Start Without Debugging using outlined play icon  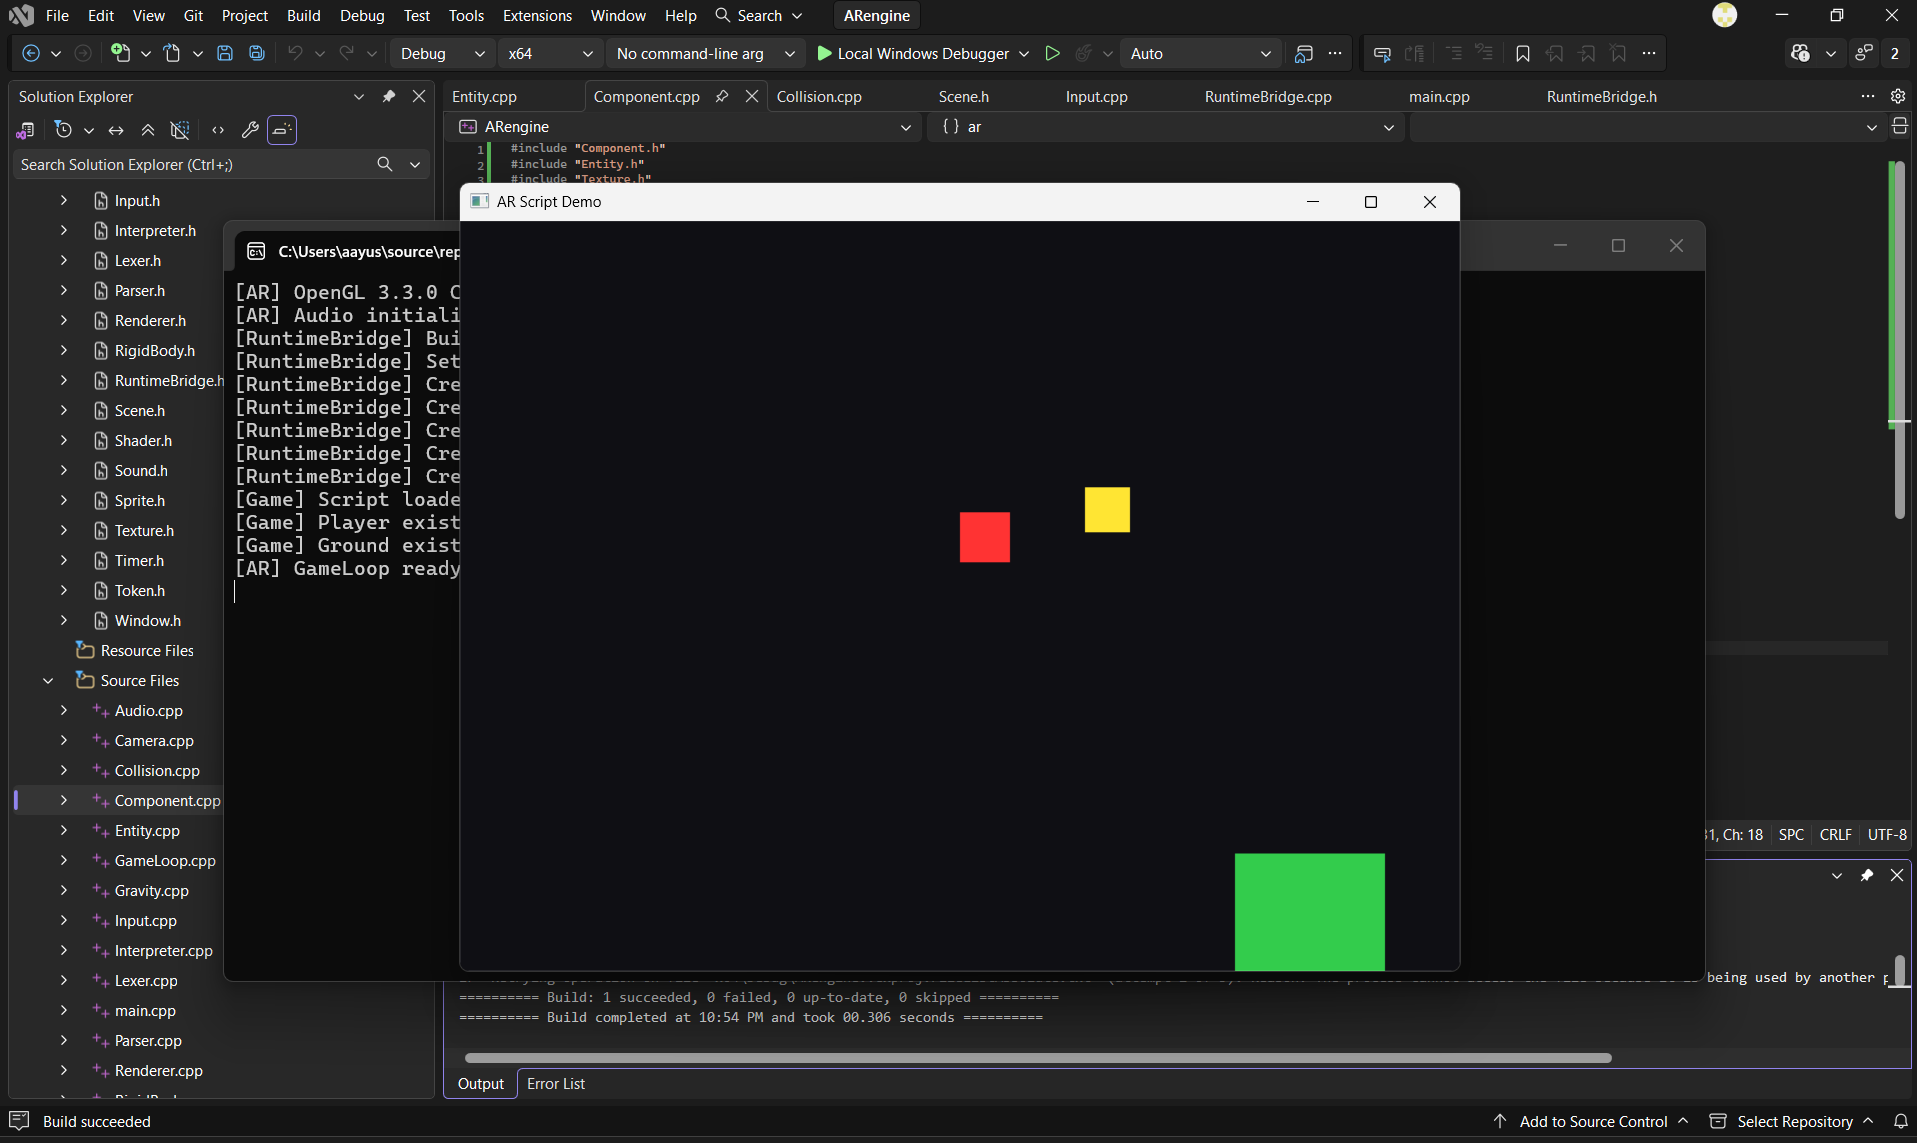coord(1052,53)
